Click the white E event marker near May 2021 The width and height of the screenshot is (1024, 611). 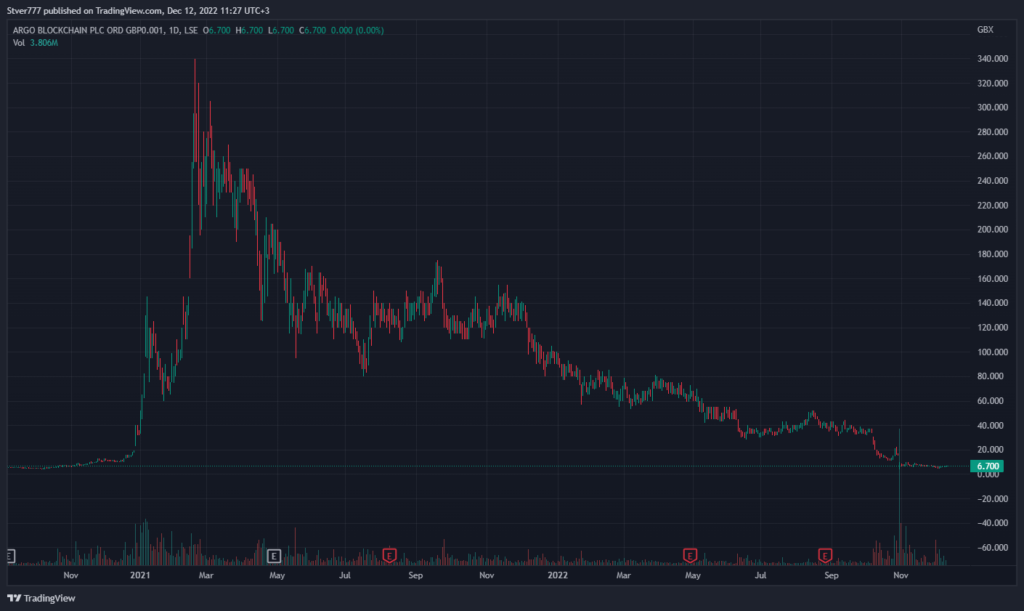[x=275, y=554]
